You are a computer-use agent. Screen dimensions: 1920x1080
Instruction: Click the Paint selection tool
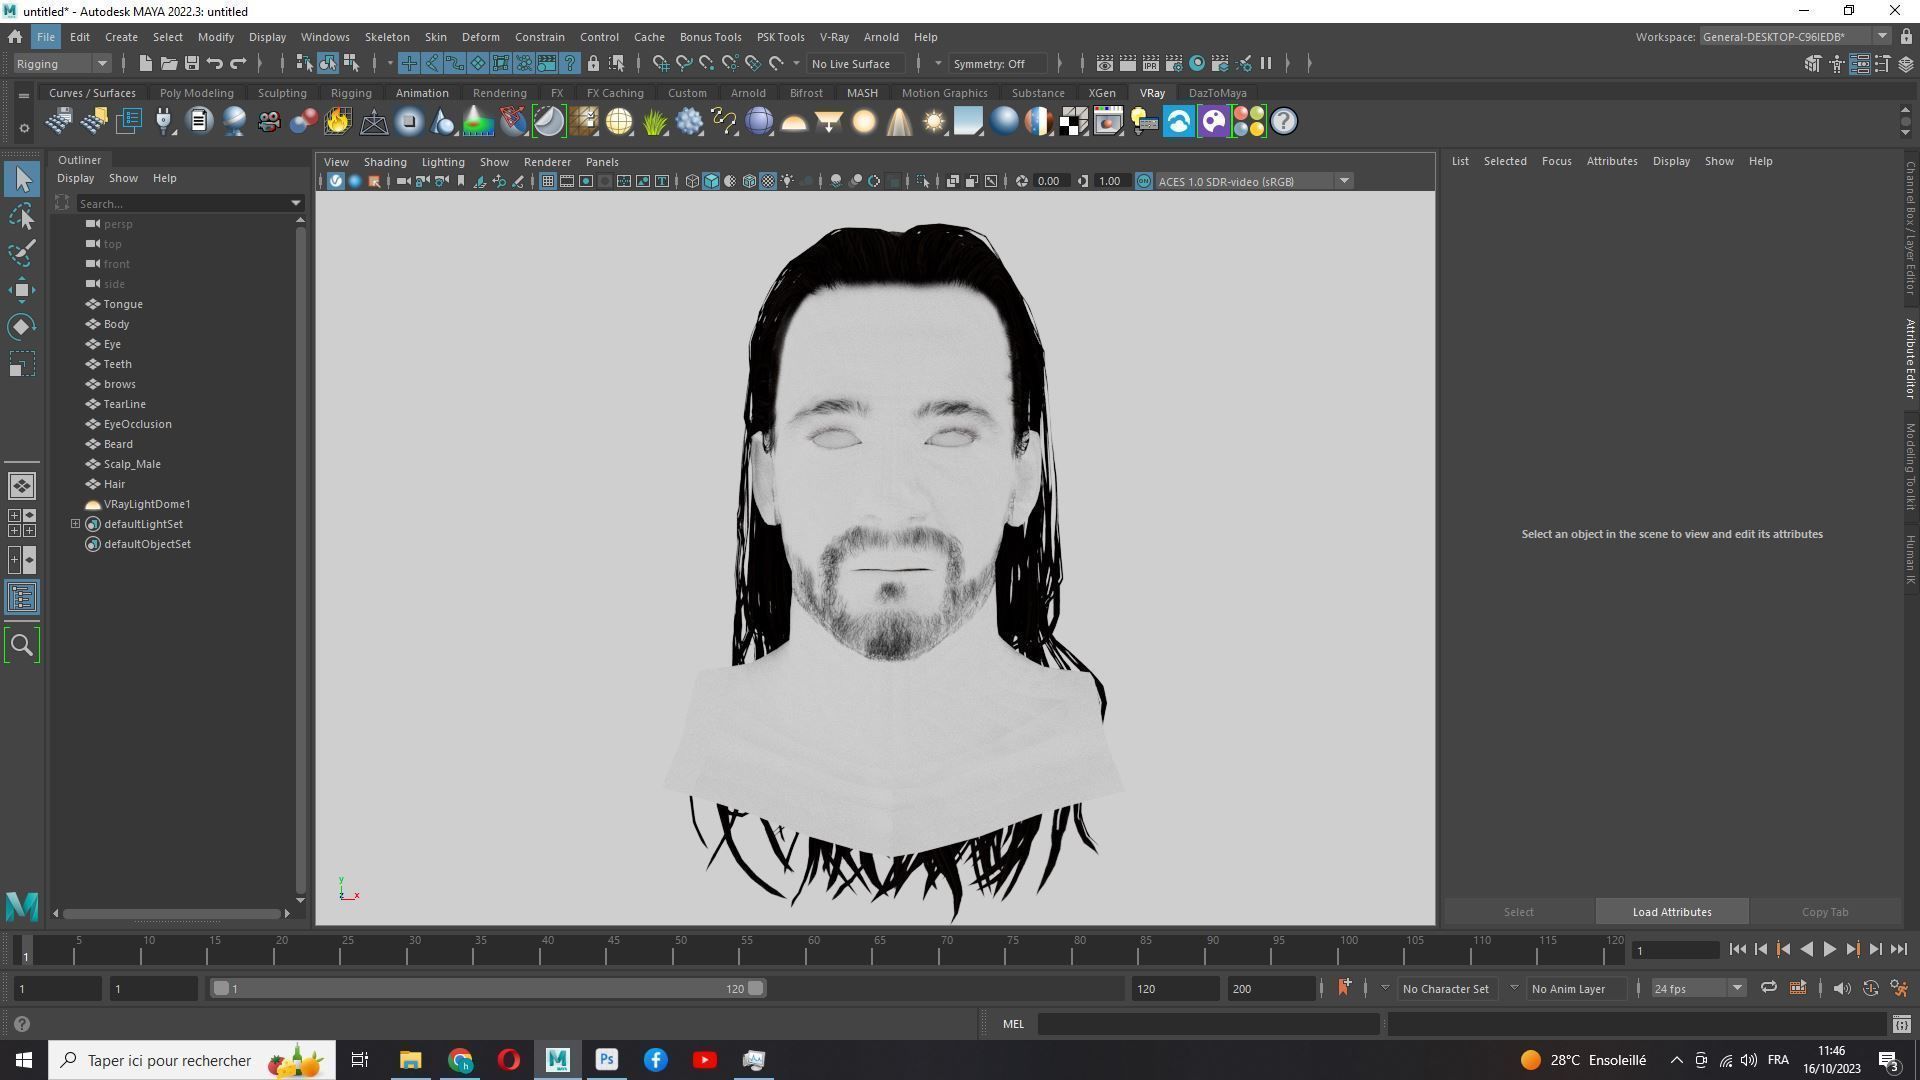click(x=21, y=253)
